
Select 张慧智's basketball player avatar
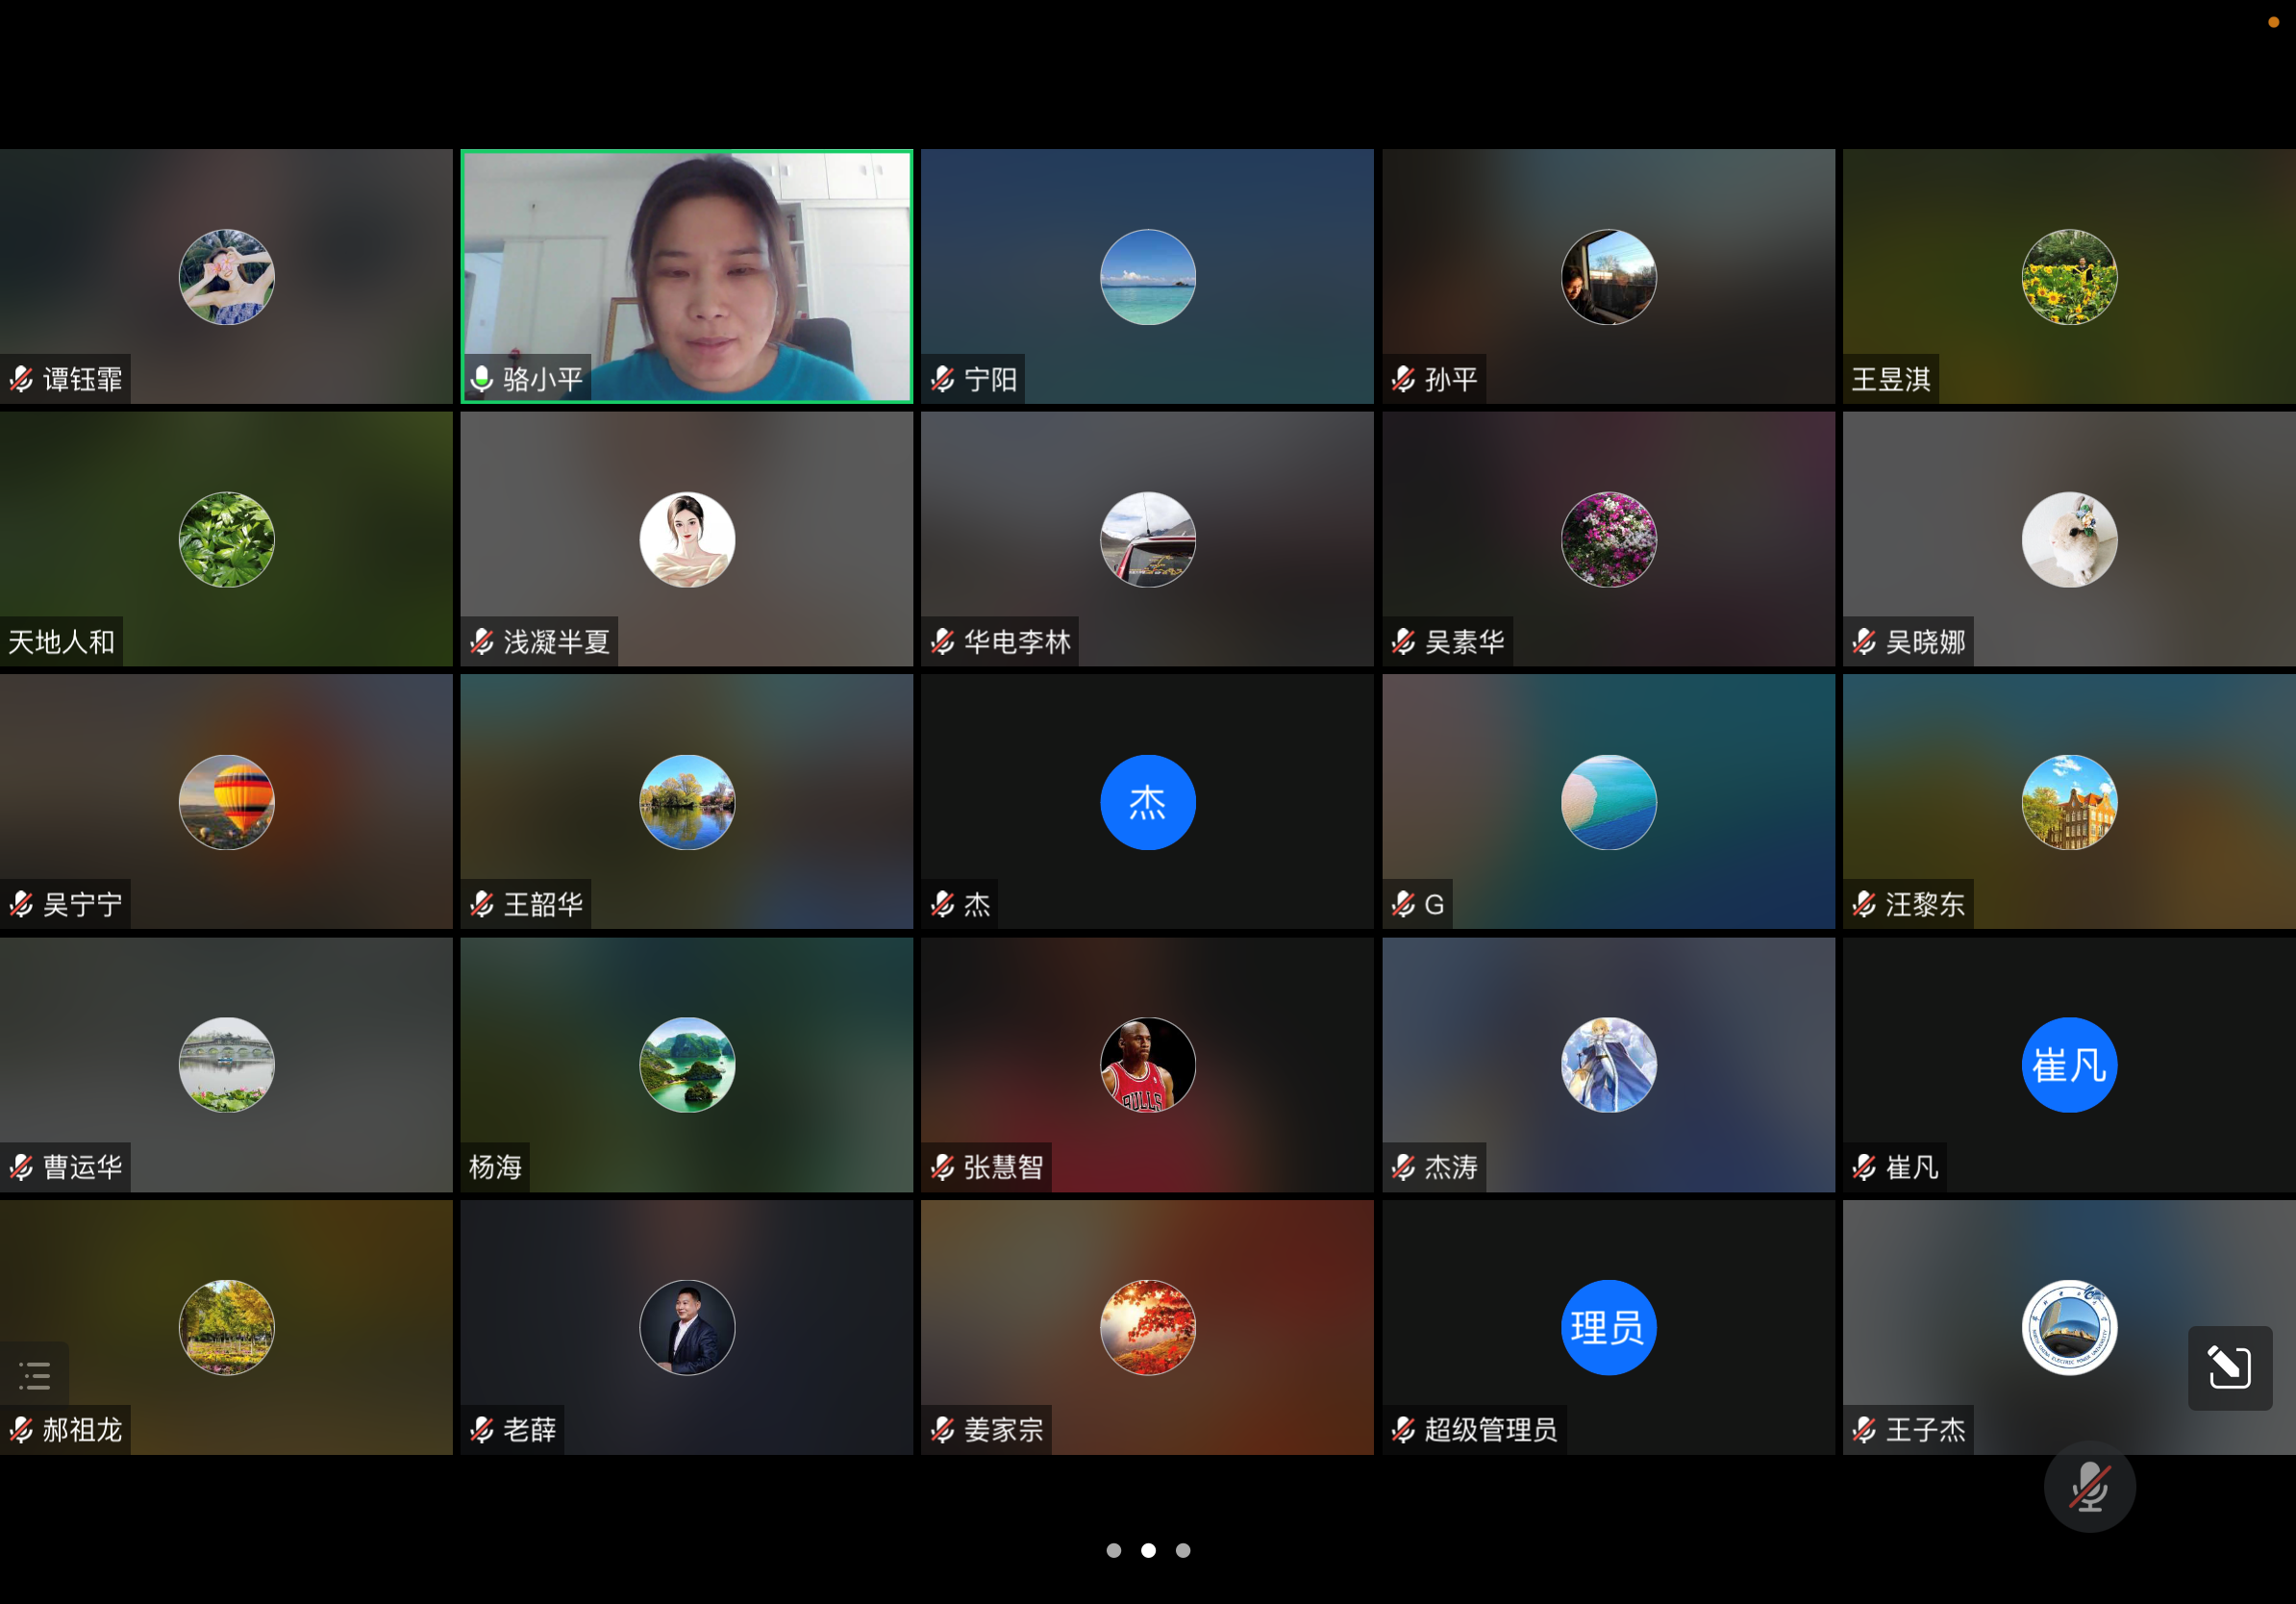[1147, 1065]
